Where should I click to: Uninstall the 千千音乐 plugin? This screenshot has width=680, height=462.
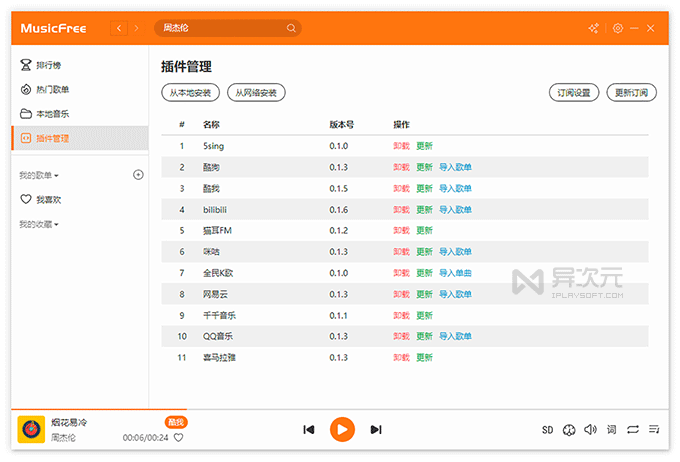(401, 315)
